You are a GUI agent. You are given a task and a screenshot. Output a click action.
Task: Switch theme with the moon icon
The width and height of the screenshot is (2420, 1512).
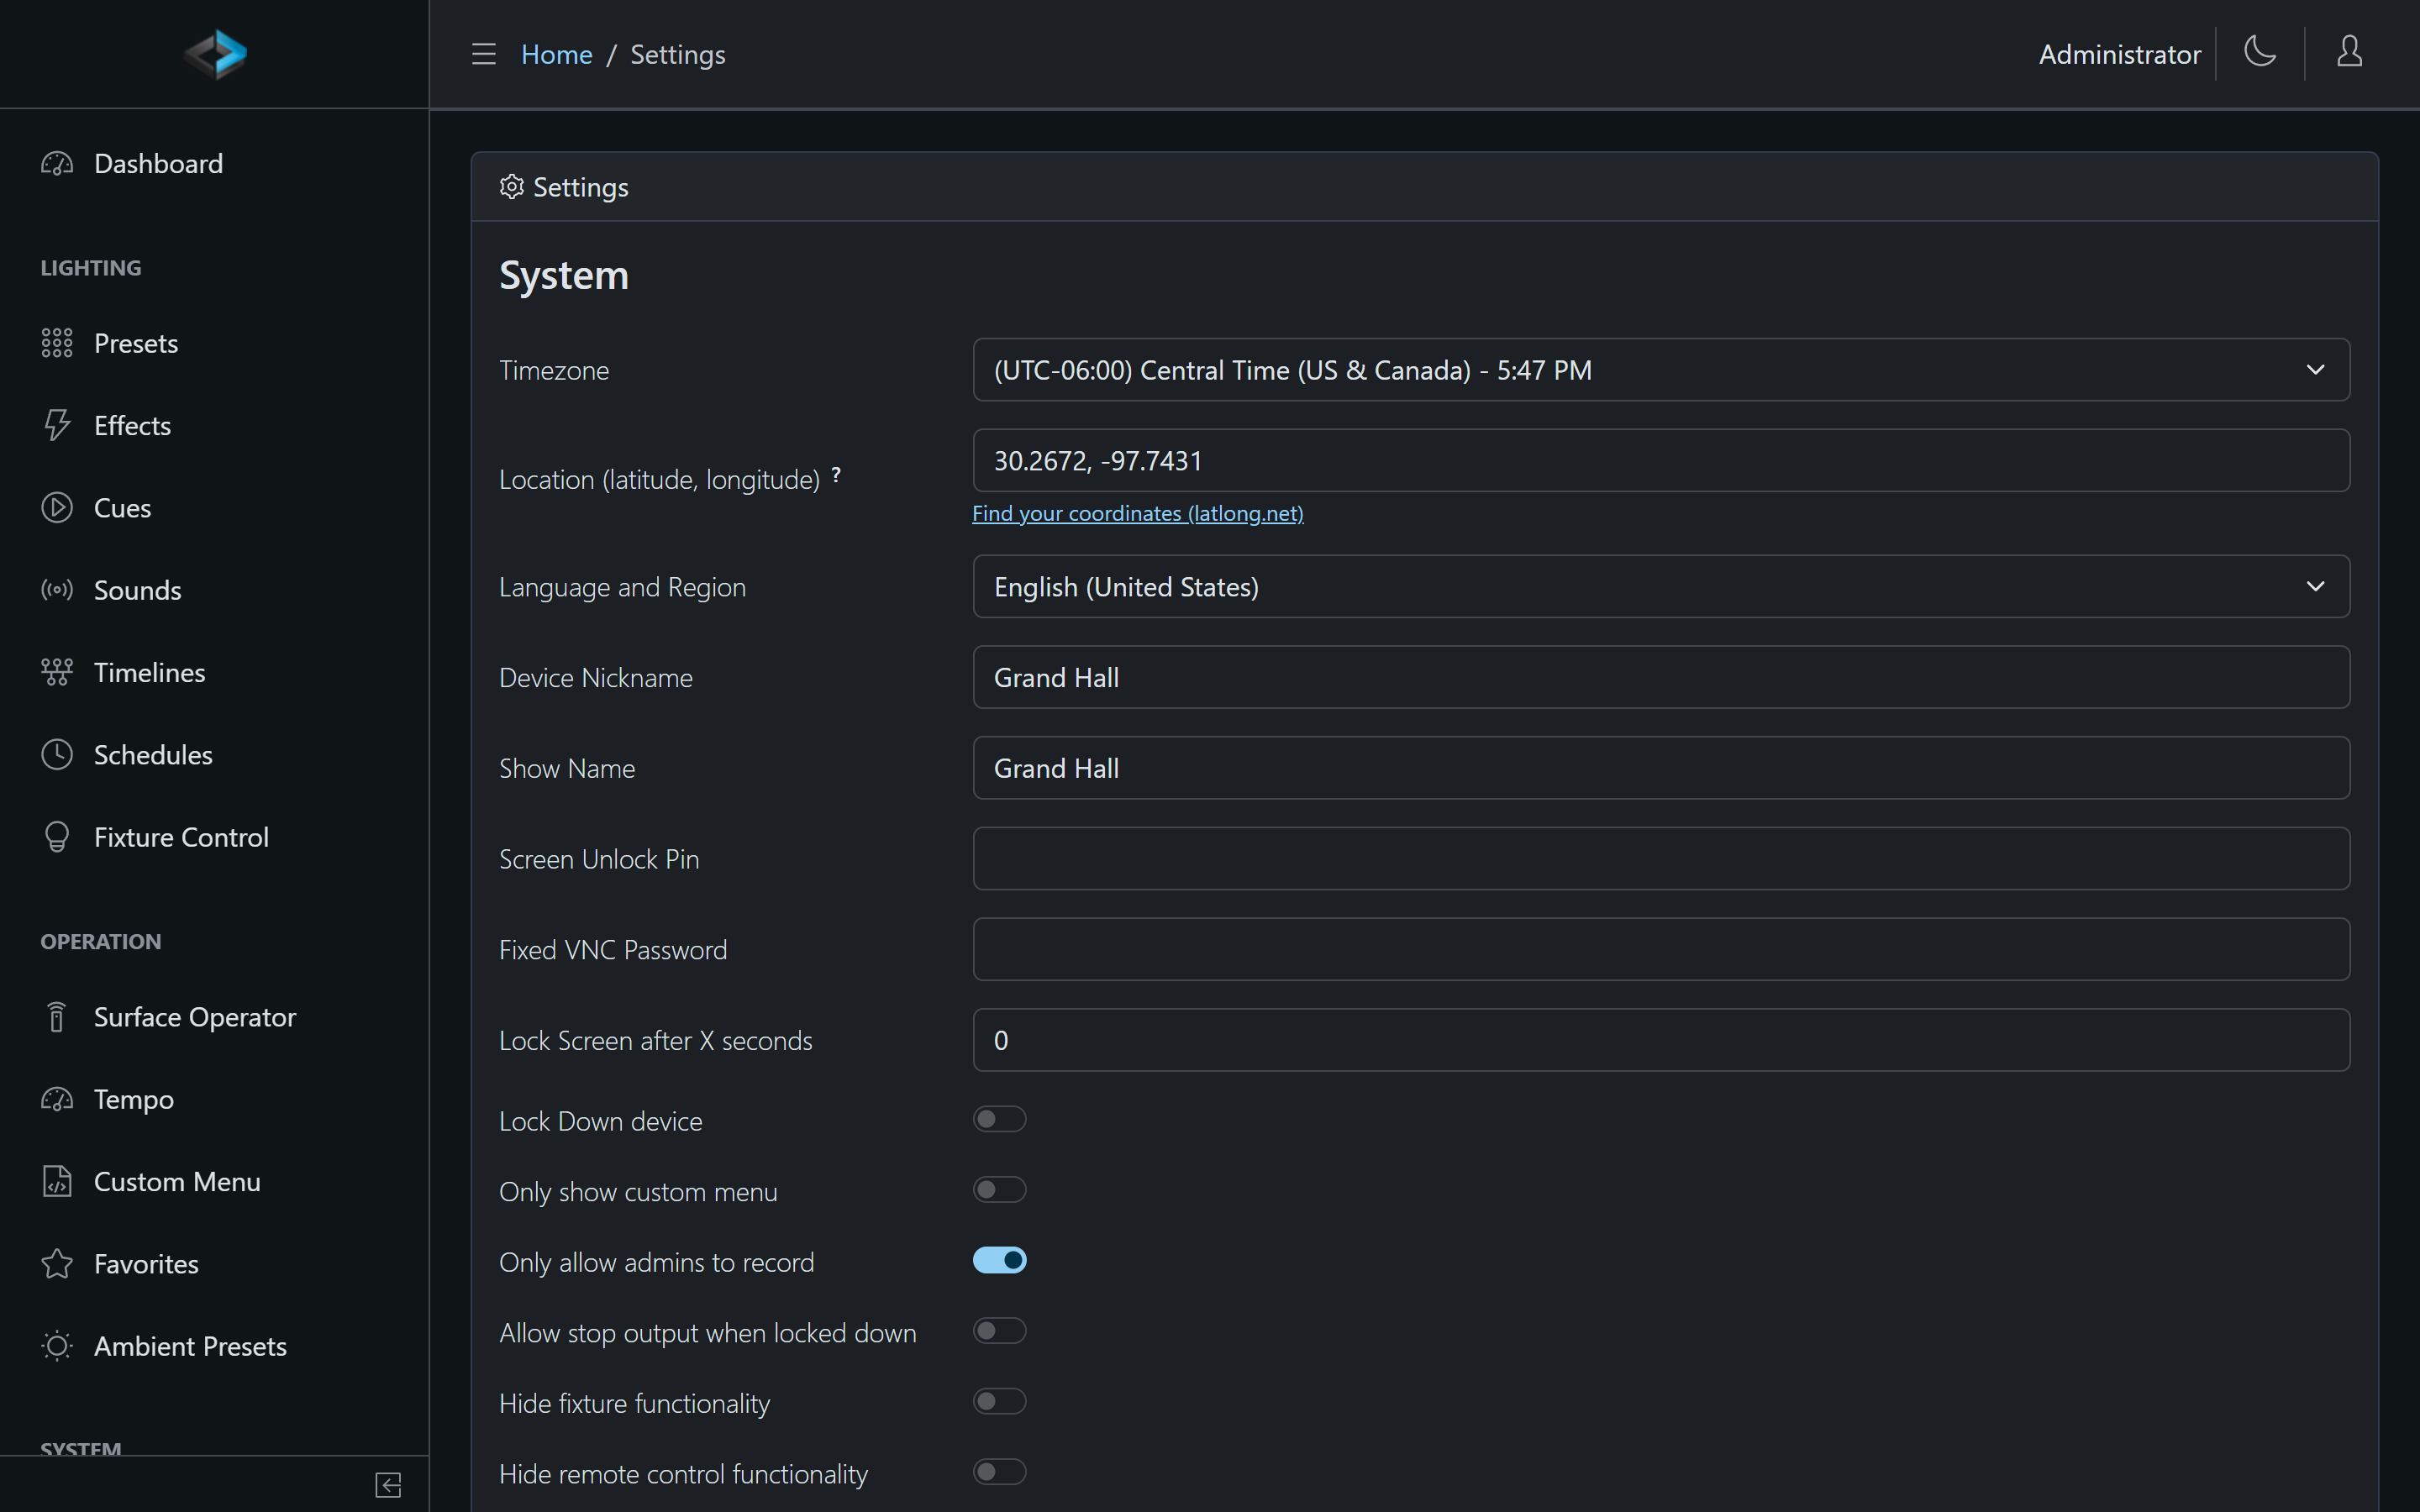coord(2260,52)
